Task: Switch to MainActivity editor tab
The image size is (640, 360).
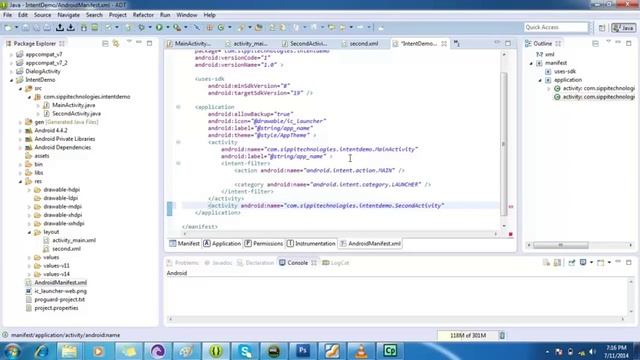Action: [189, 43]
